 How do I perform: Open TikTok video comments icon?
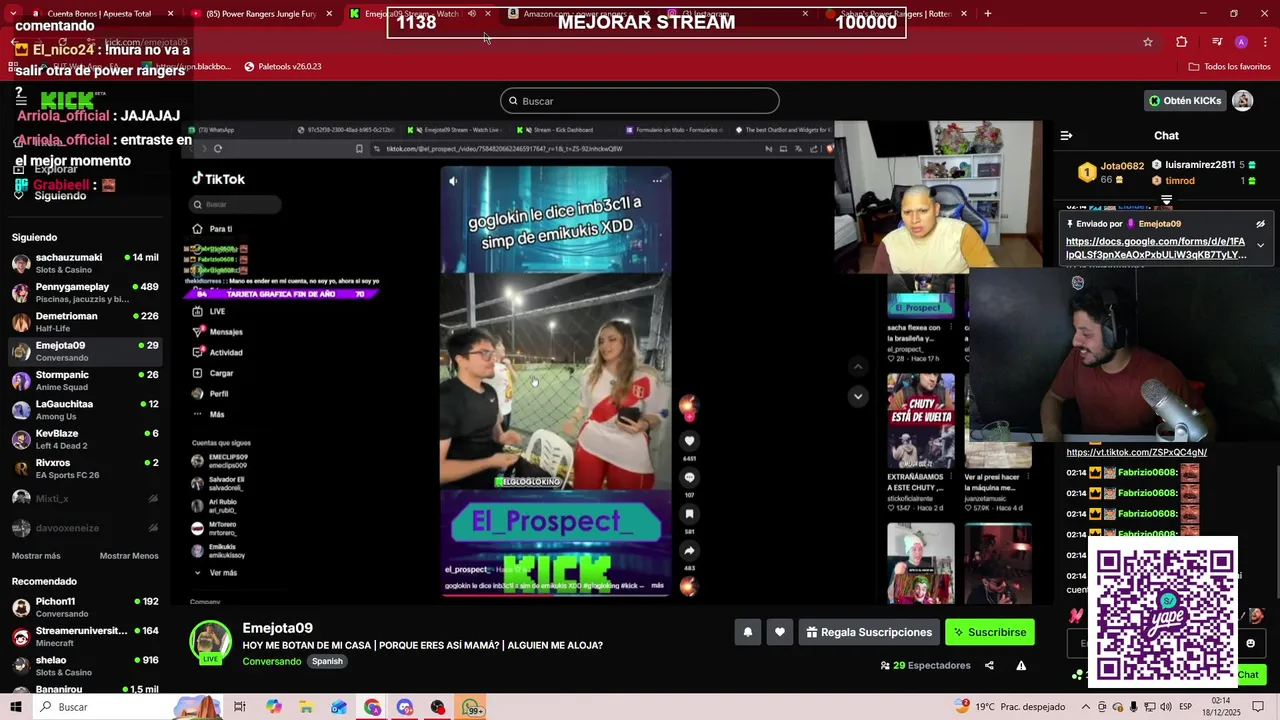(x=689, y=478)
